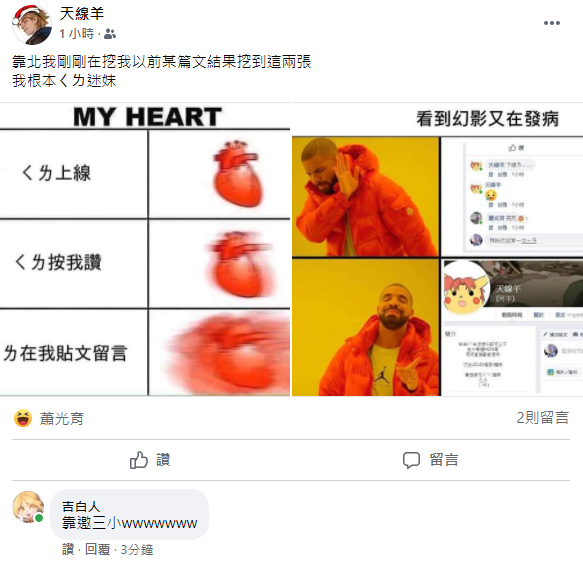Expand the 2則留言 comments count
The width and height of the screenshot is (583, 561).
tap(542, 418)
